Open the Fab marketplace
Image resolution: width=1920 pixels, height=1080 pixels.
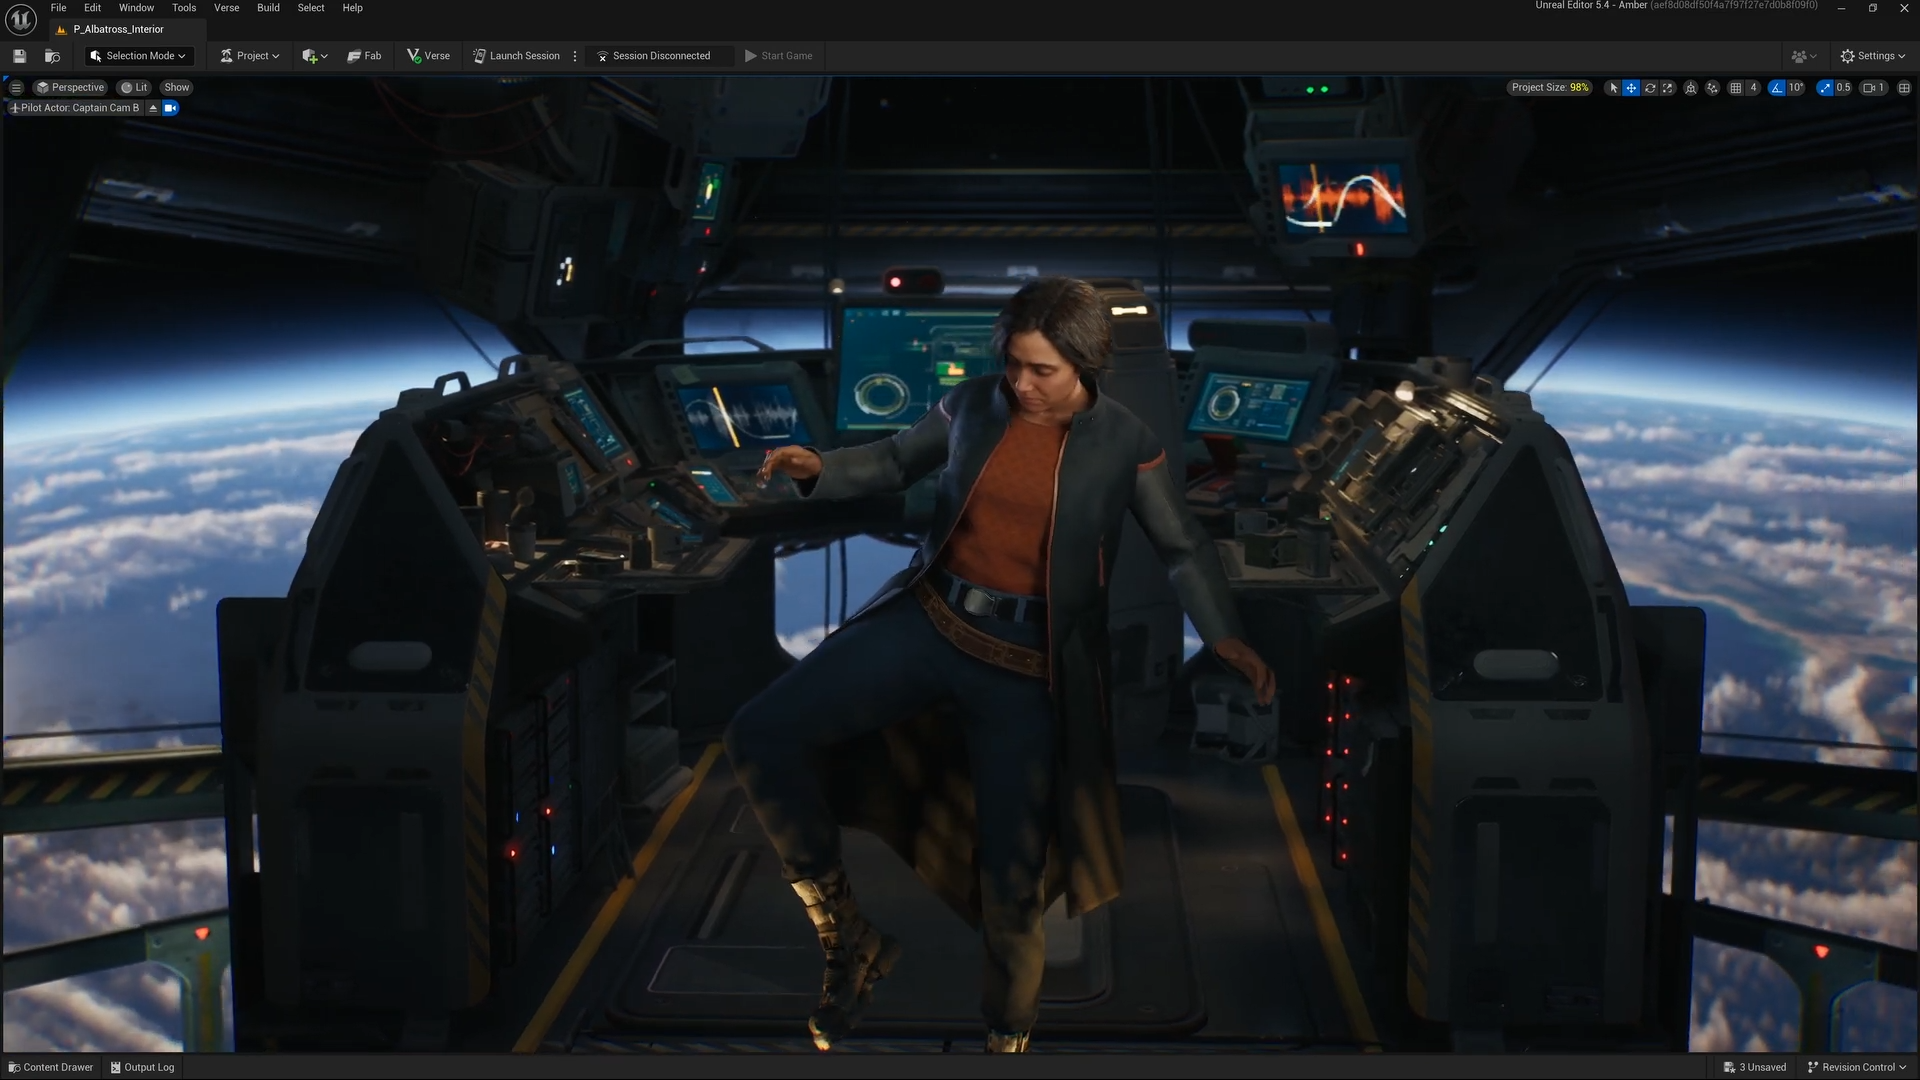click(364, 56)
